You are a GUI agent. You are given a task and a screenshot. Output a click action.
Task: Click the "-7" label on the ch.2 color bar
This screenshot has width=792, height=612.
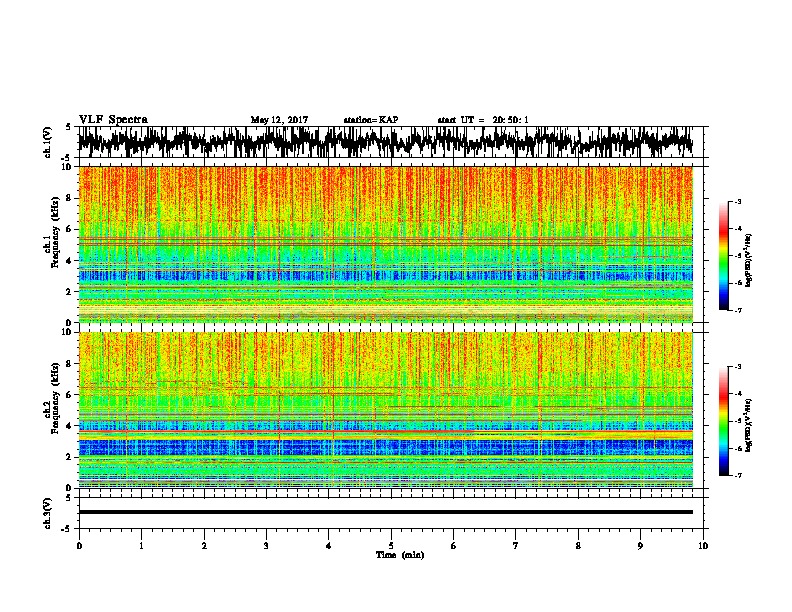(x=738, y=476)
